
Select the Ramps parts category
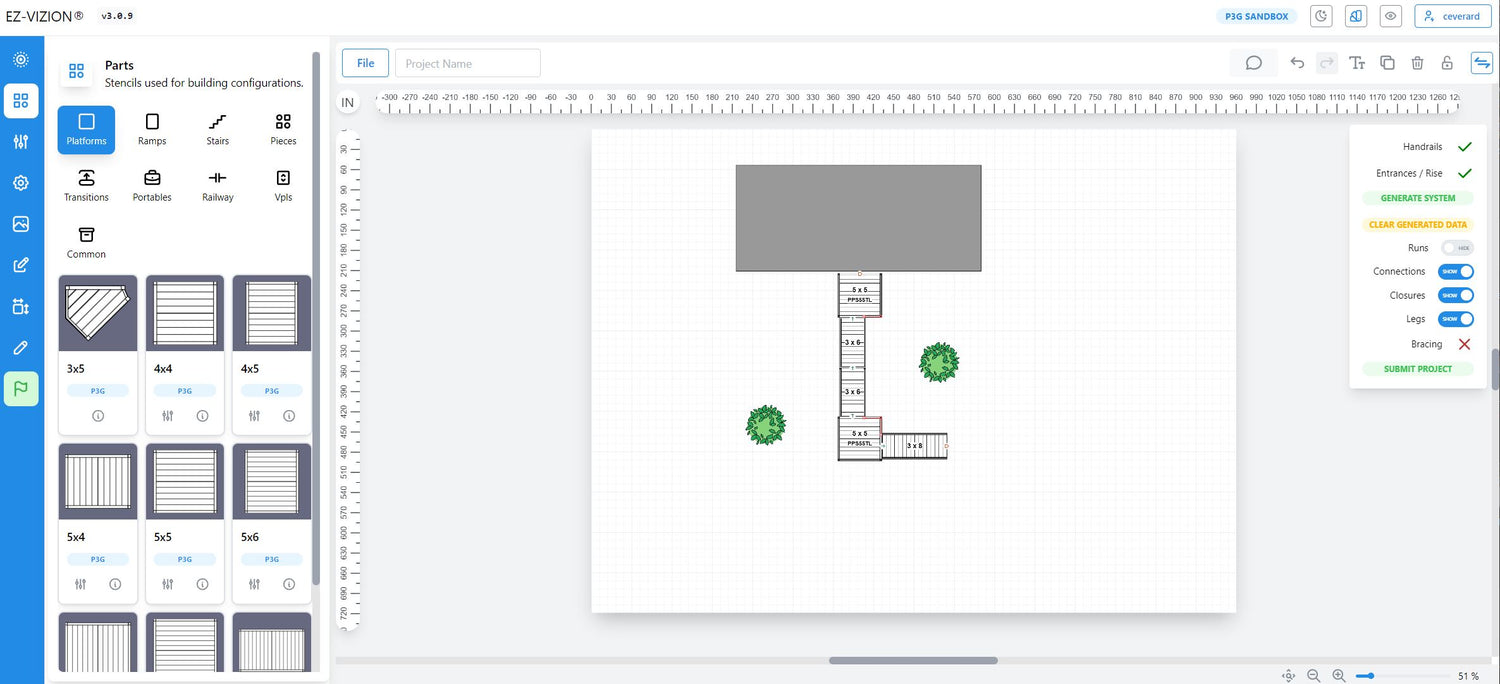click(152, 129)
